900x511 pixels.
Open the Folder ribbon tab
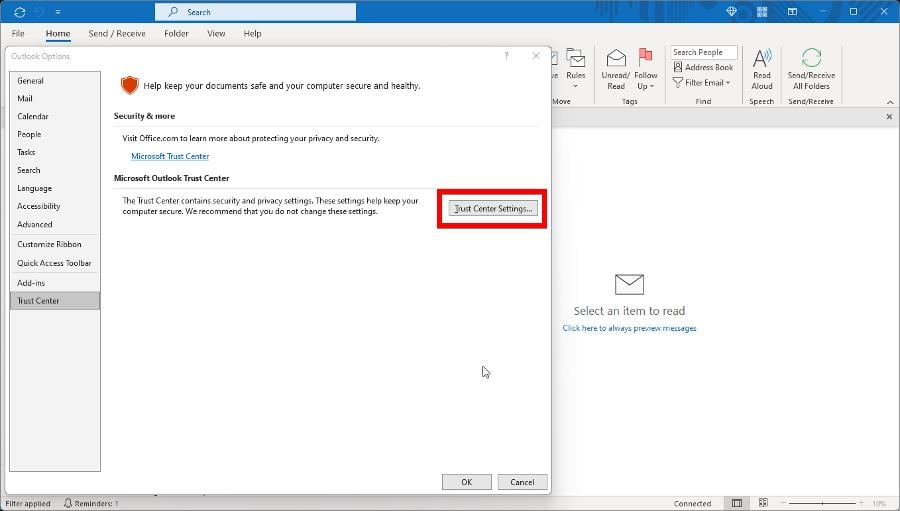(176, 33)
